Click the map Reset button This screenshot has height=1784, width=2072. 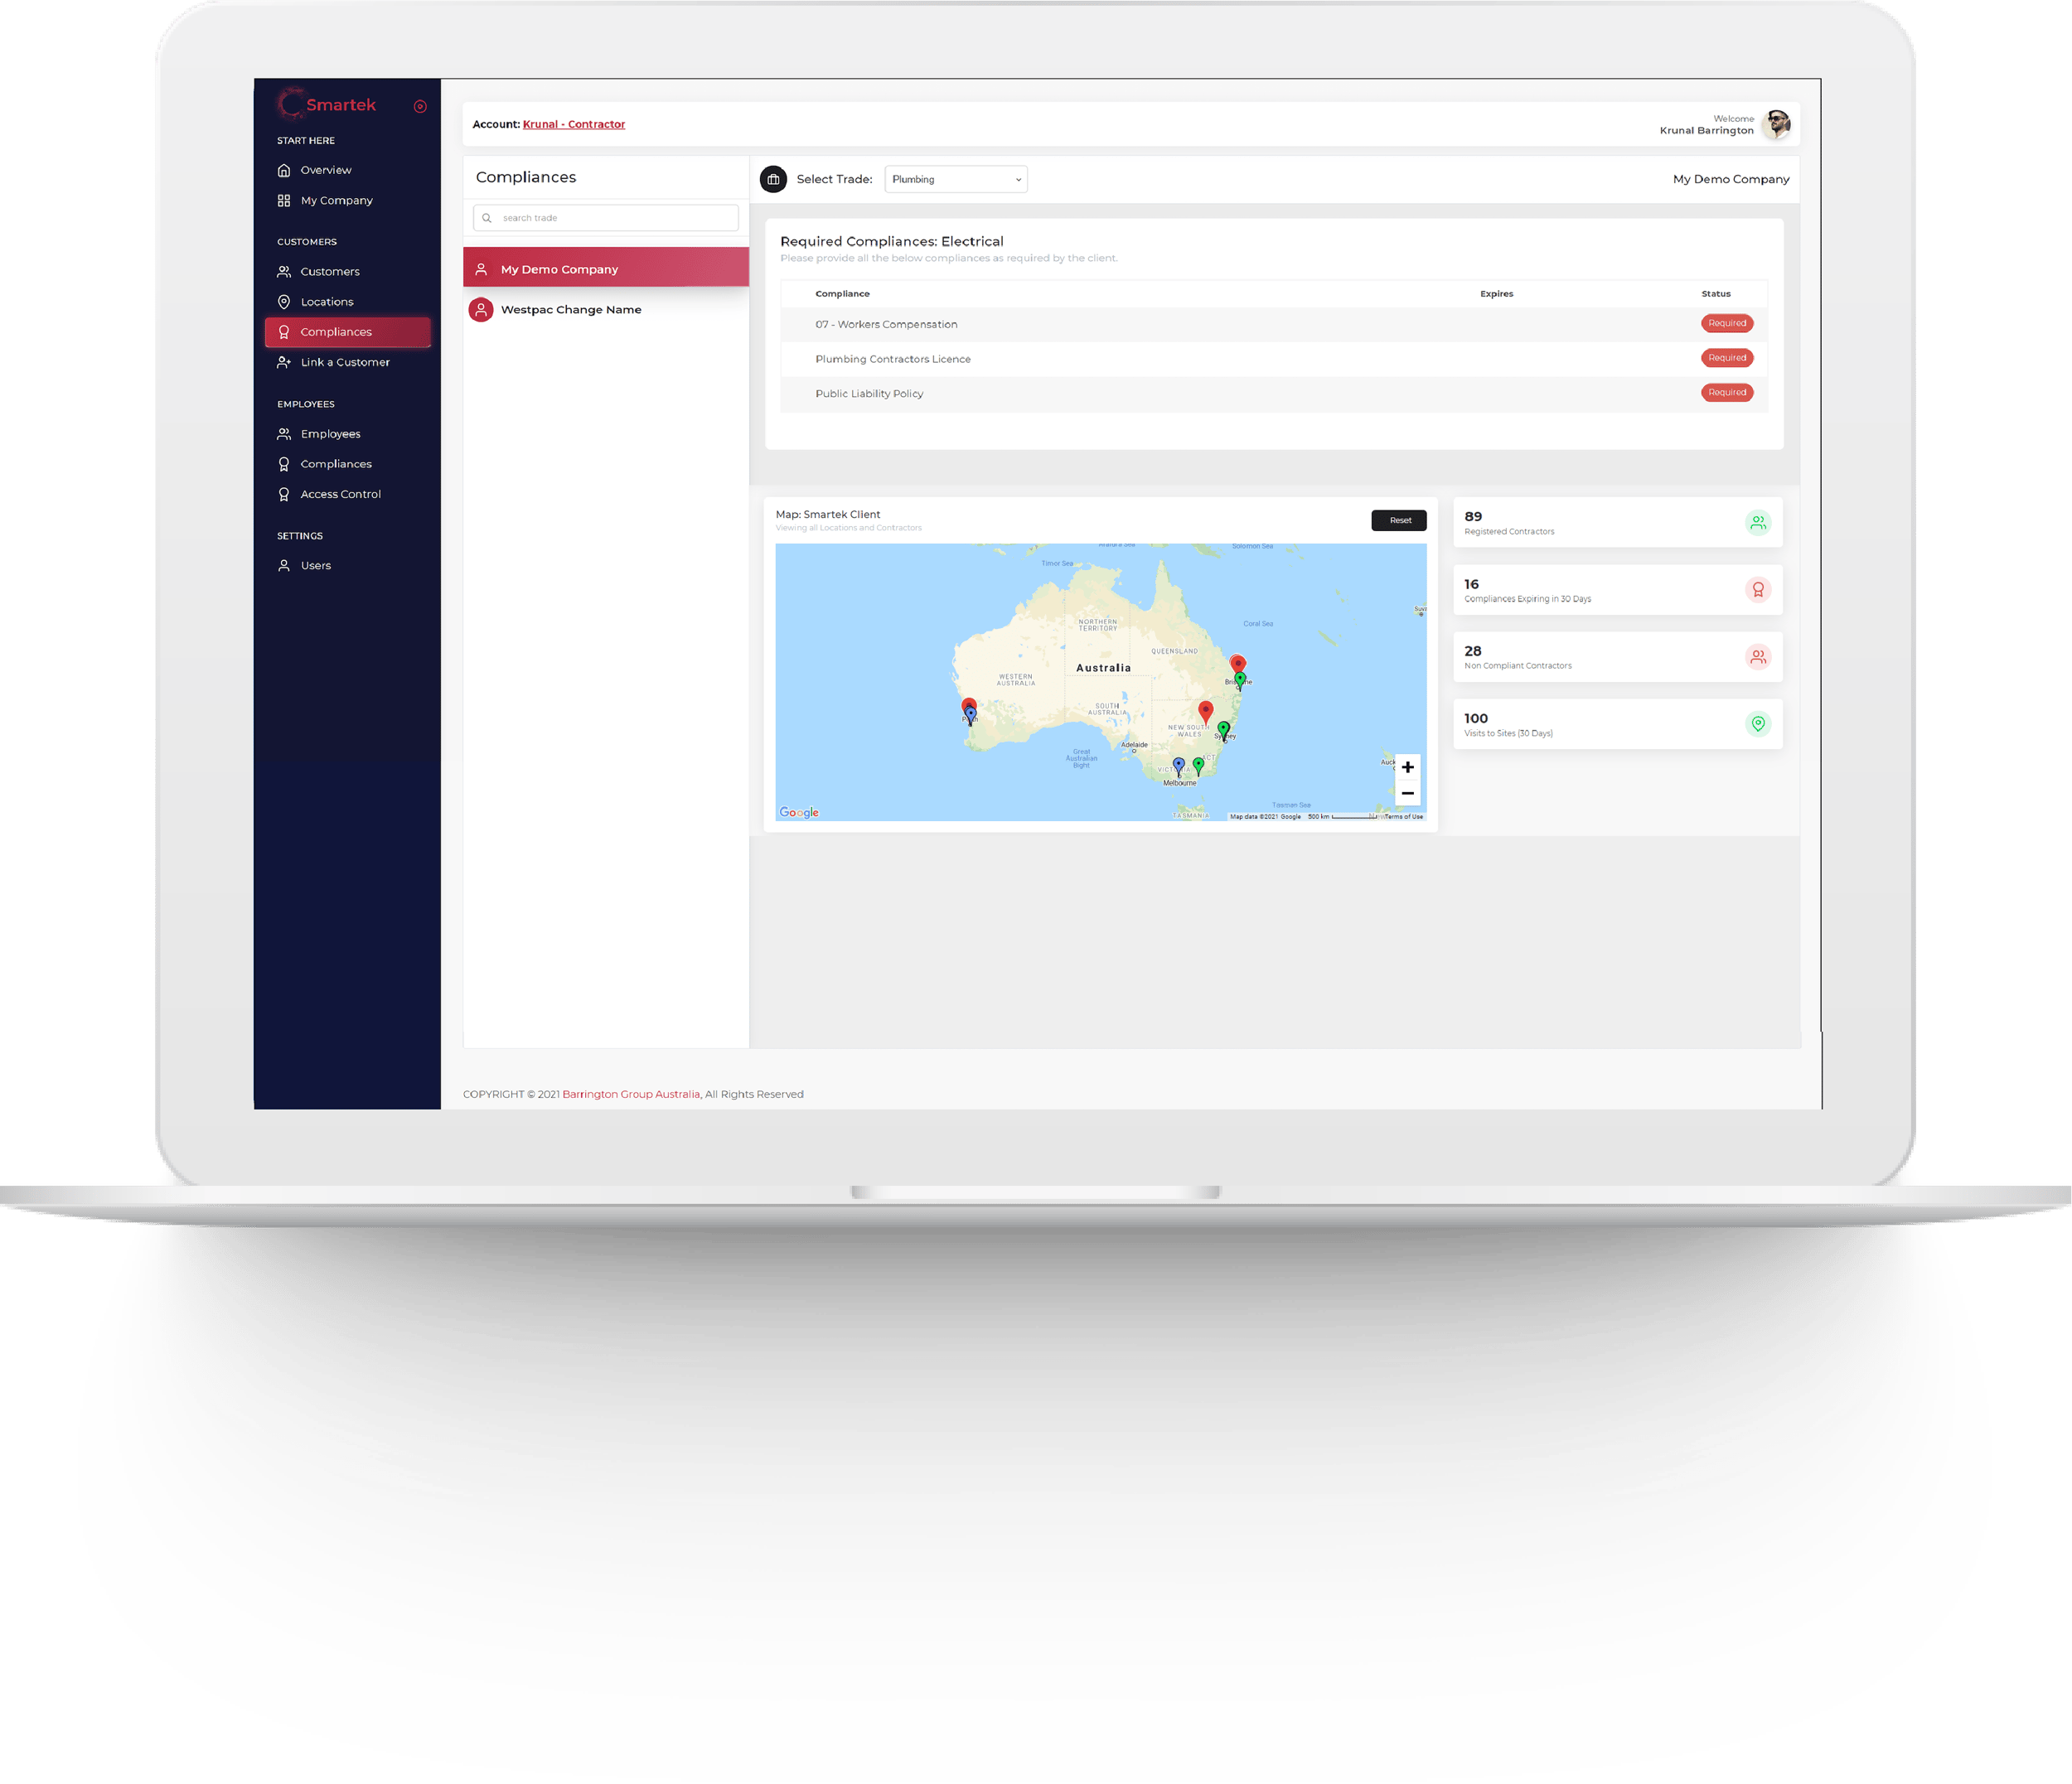pos(1399,520)
